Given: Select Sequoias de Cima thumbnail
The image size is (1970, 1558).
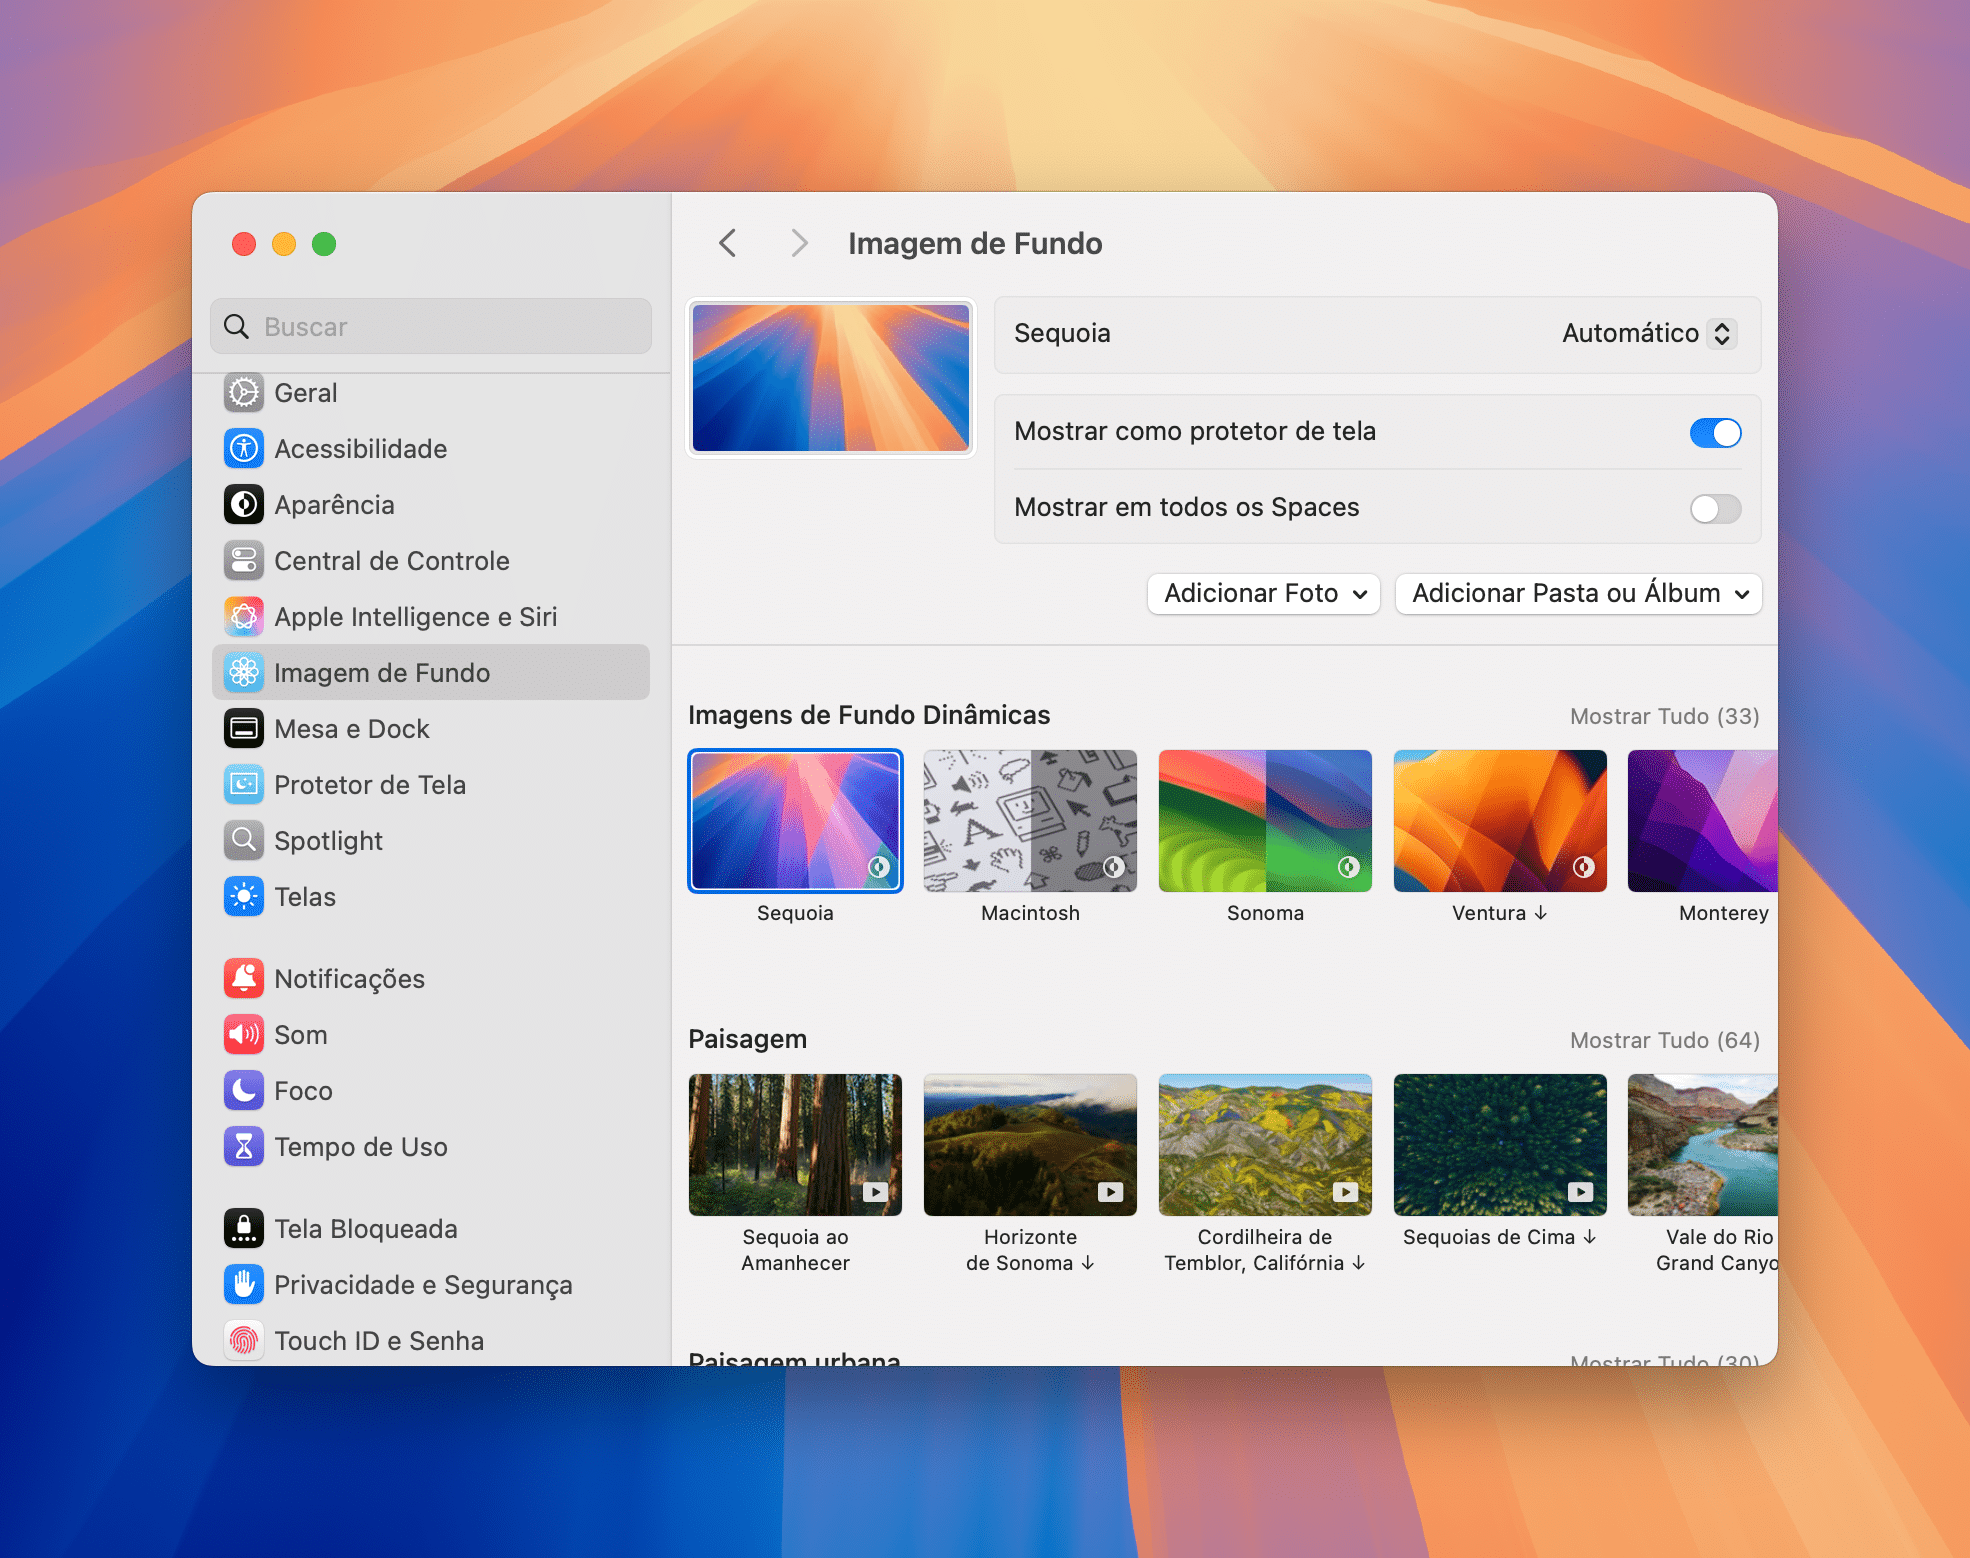Looking at the screenshot, I should click(x=1500, y=1145).
